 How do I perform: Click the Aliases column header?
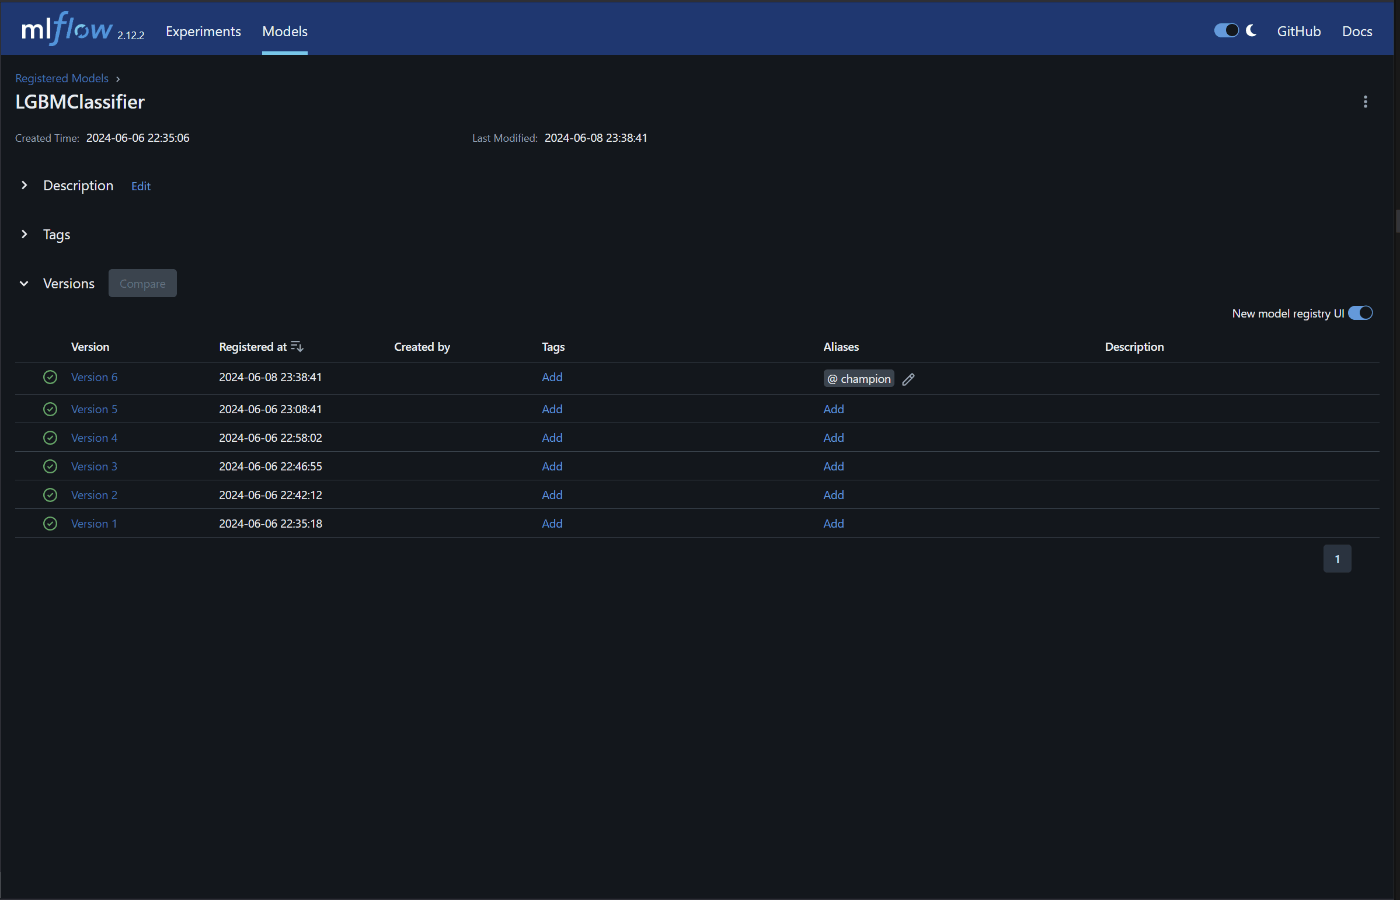coord(841,347)
